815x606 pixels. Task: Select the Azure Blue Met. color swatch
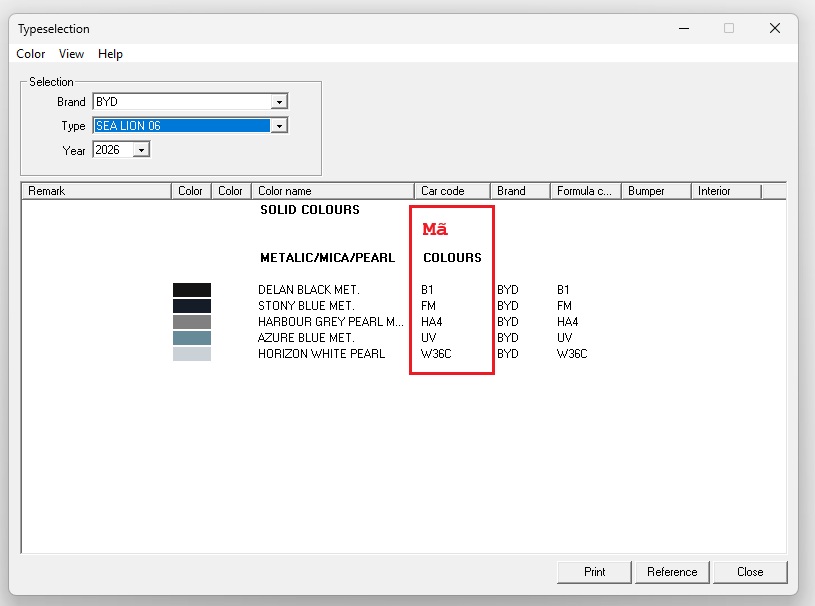[192, 338]
